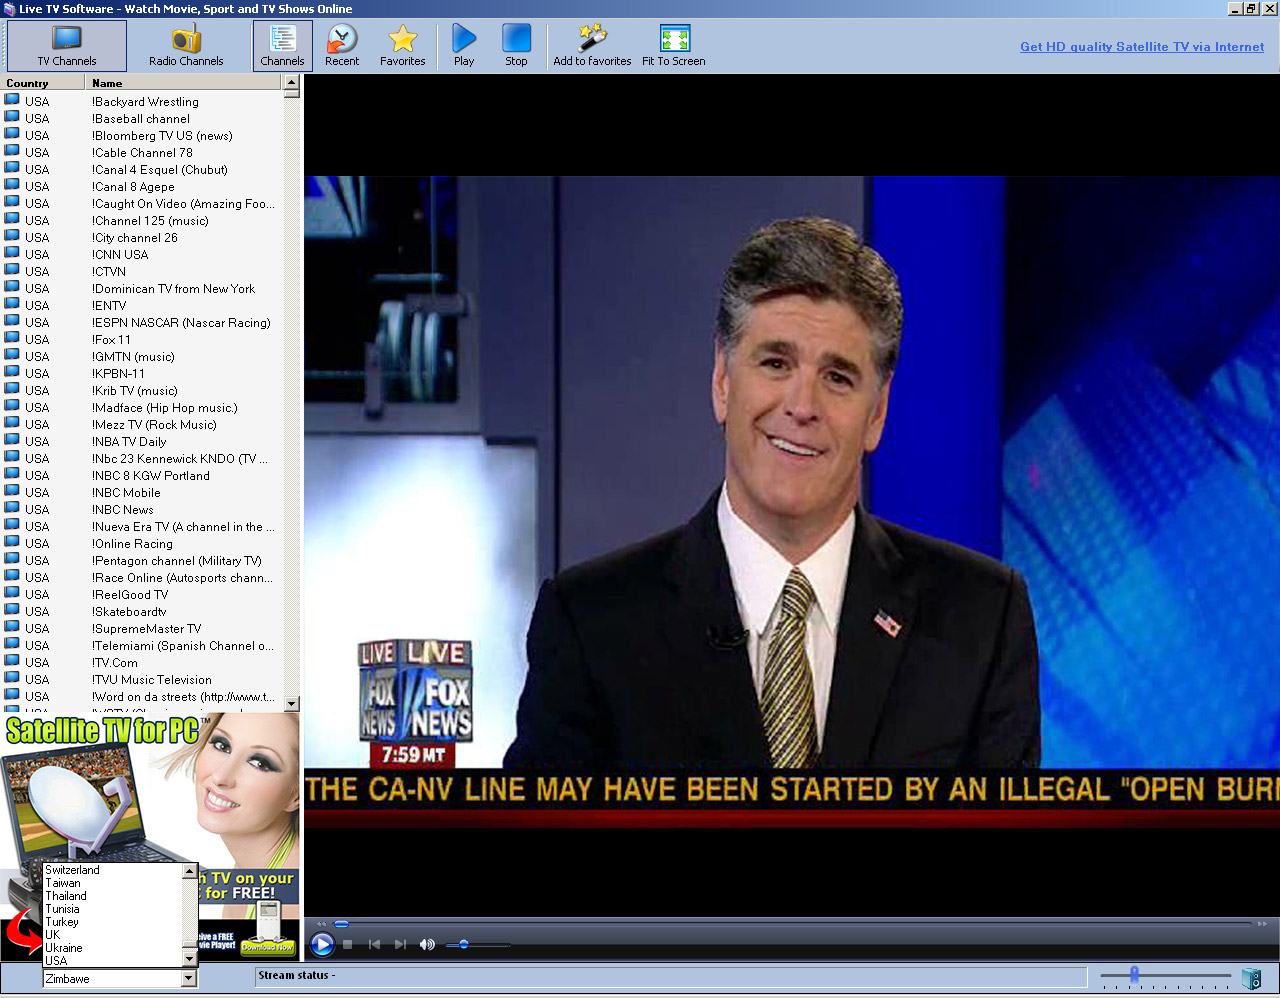The height and width of the screenshot is (998, 1280).
Task: Expand the country dropdown showing Zimbawe
Action: tap(189, 979)
